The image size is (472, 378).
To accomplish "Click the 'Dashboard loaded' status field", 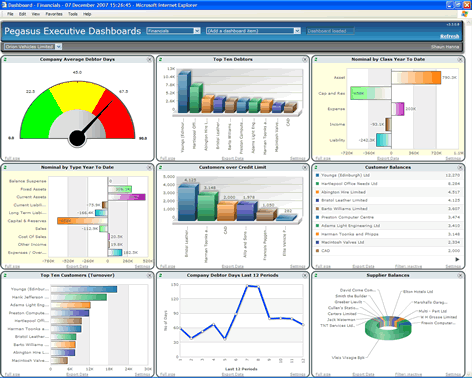I will coord(330,31).
